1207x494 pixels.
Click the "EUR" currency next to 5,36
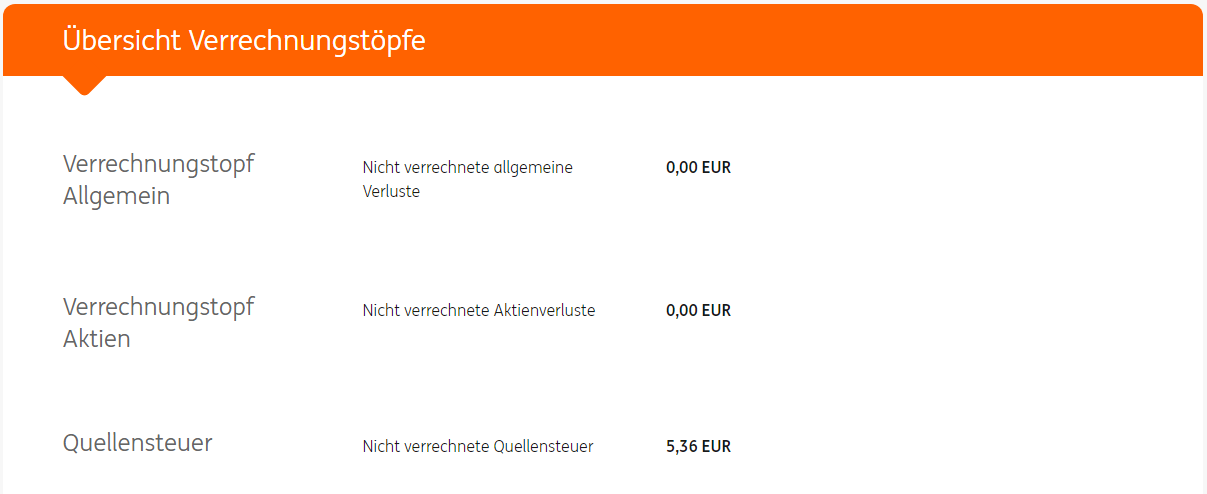(x=716, y=447)
